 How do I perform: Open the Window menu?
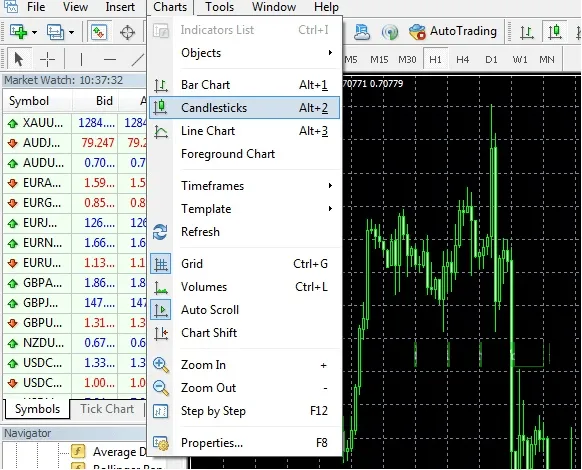pyautogui.click(x=274, y=7)
